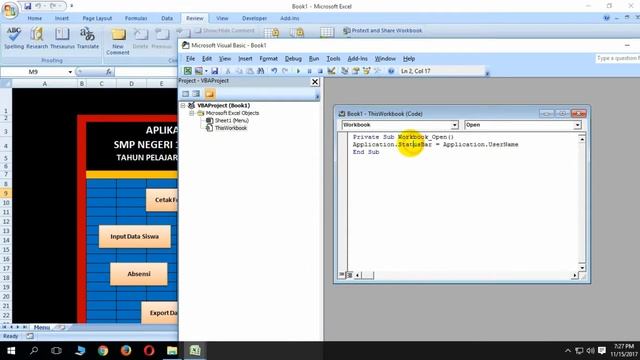Click the End Sub code line
The width and height of the screenshot is (640, 360).
click(366, 152)
